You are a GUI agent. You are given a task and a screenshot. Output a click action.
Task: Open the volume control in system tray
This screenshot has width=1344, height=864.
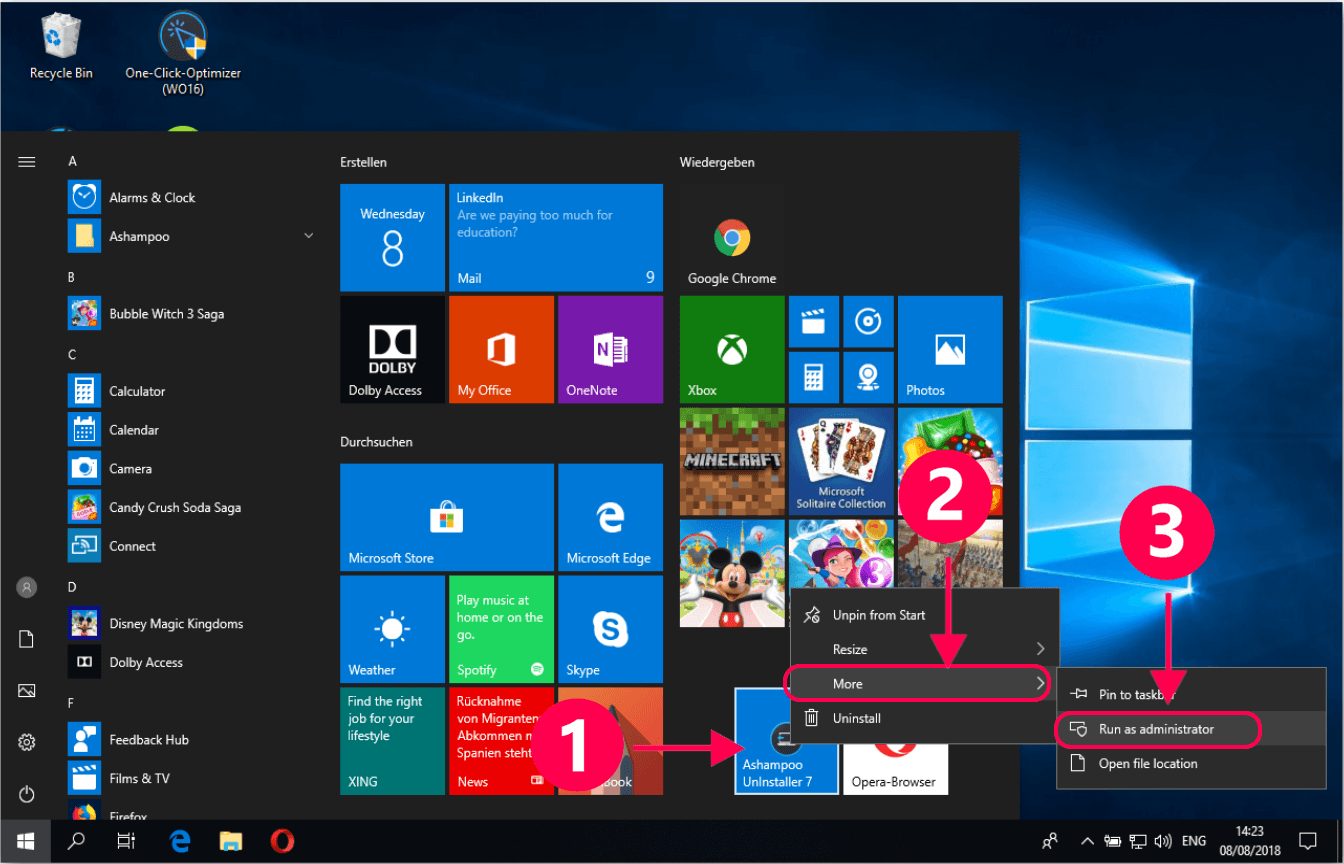[1163, 841]
